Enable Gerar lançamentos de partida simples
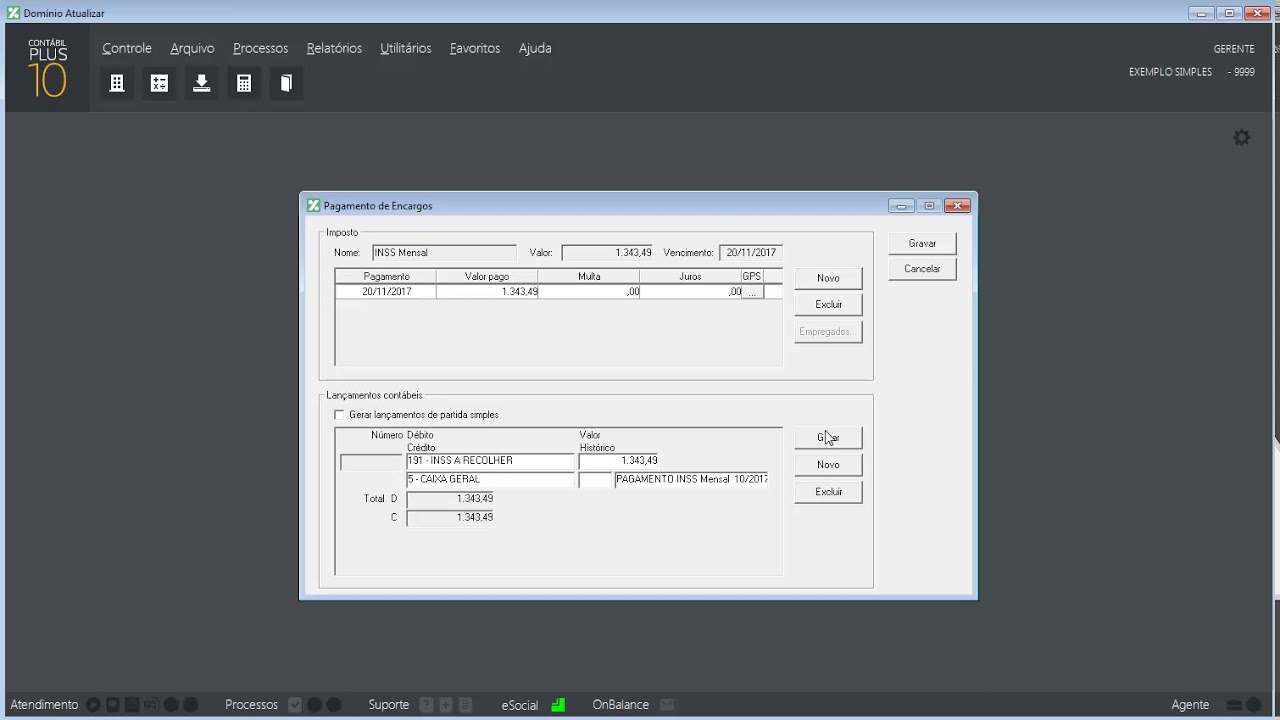Screen dimensions: 1280x720 [339, 415]
